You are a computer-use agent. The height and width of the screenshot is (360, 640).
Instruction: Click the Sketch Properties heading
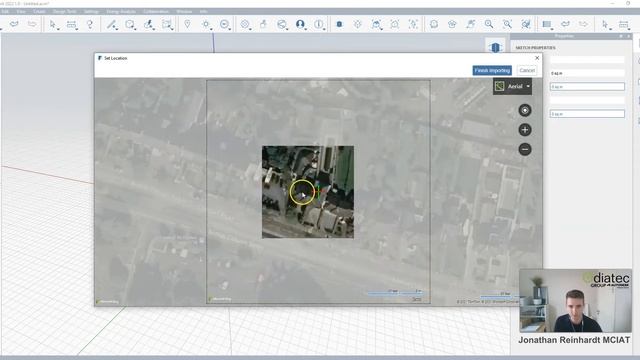[x=535, y=48]
